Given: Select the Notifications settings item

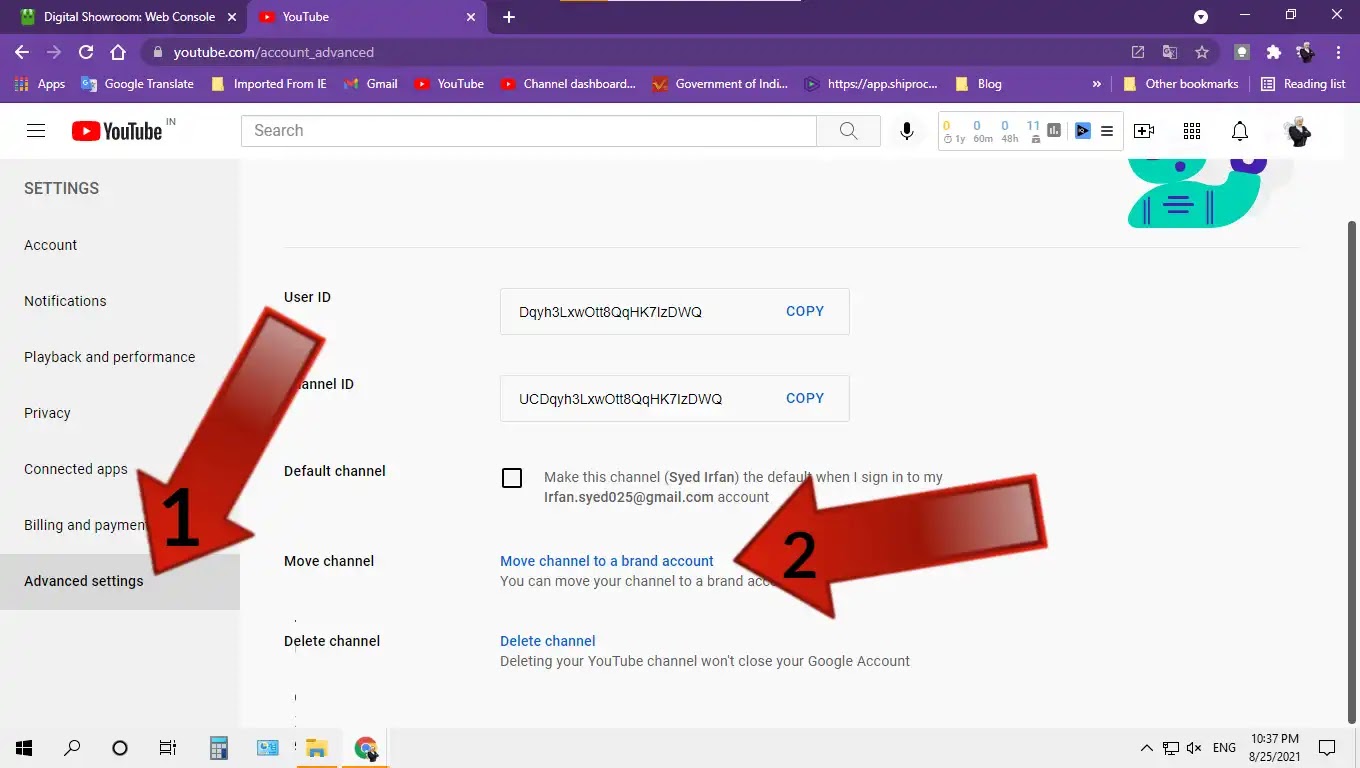Looking at the screenshot, I should point(120,301).
